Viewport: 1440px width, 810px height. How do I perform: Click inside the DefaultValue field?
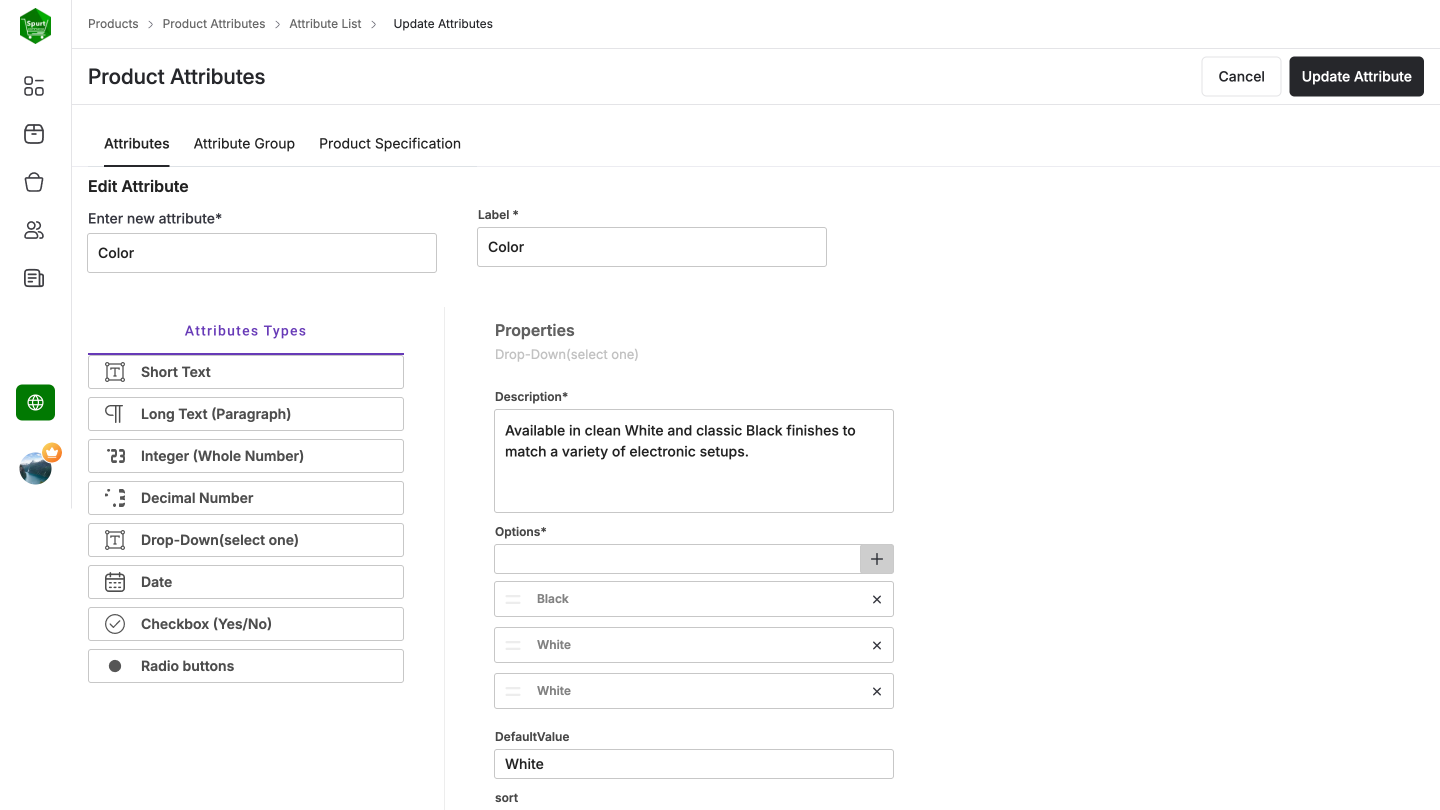click(x=693, y=763)
